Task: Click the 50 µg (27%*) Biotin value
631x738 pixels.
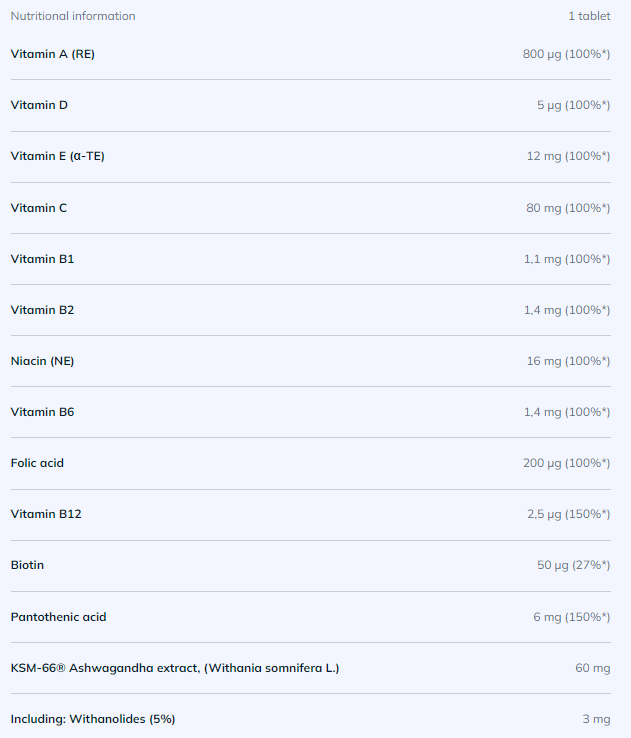Action: coord(574,565)
